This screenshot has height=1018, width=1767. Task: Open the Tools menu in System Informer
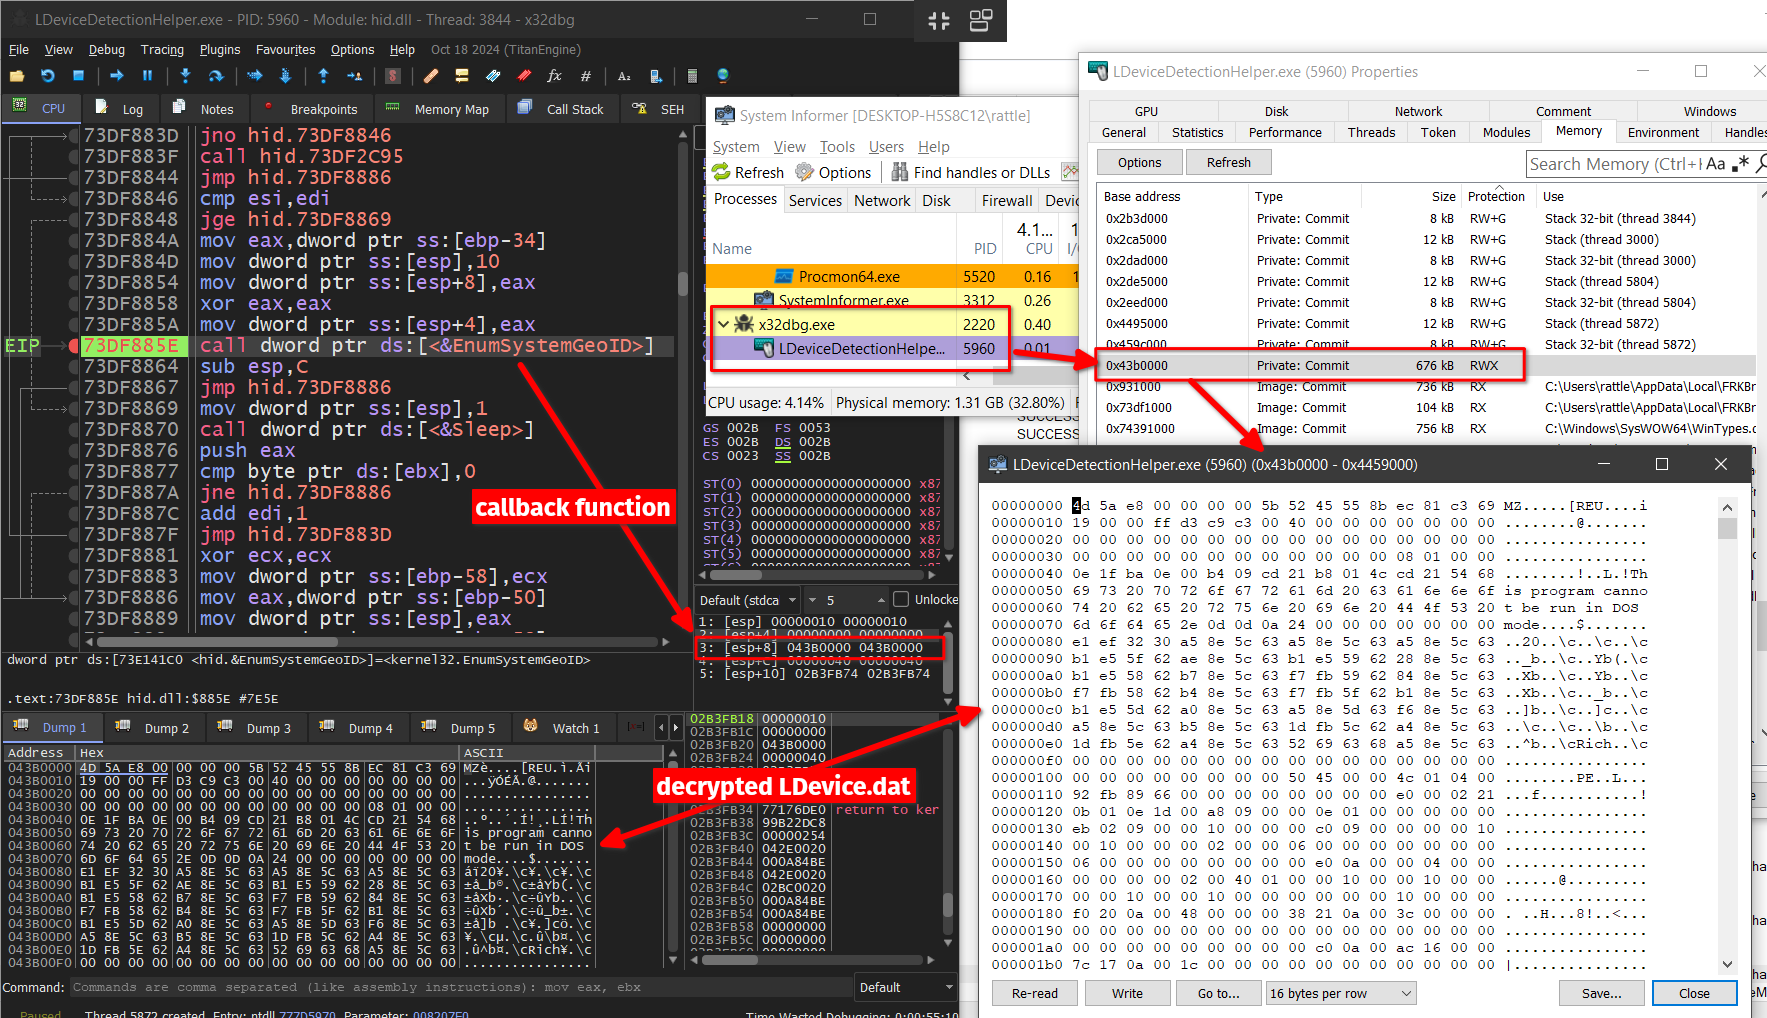(x=837, y=147)
